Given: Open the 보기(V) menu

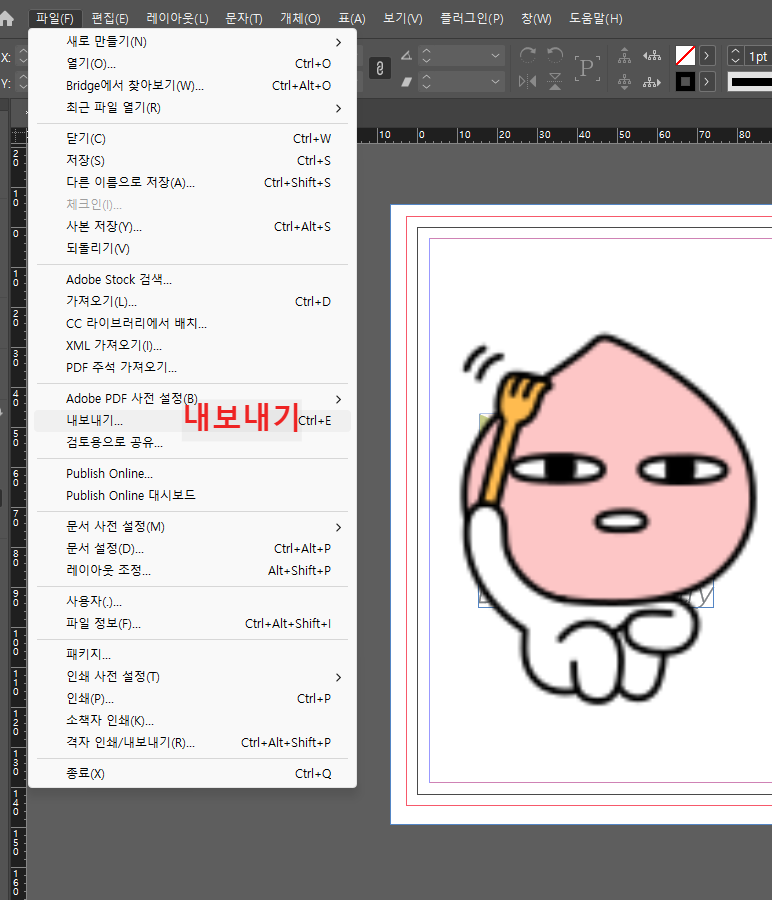Looking at the screenshot, I should [403, 18].
